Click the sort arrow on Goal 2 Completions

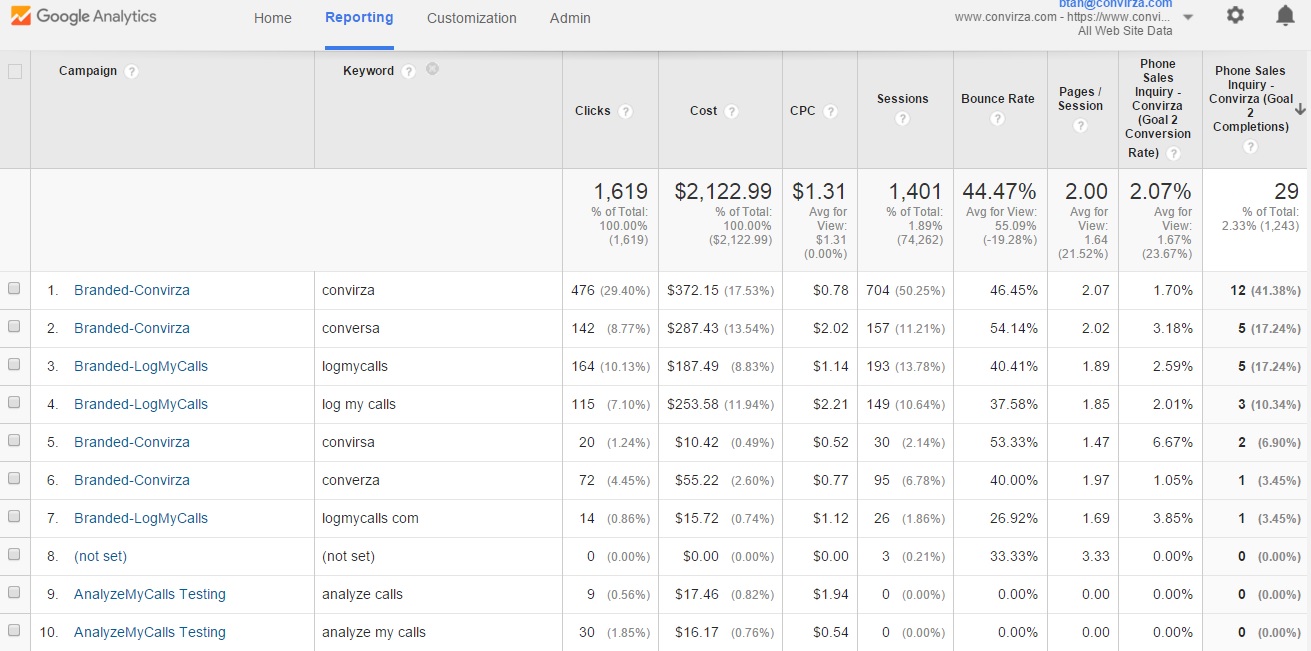(1300, 109)
